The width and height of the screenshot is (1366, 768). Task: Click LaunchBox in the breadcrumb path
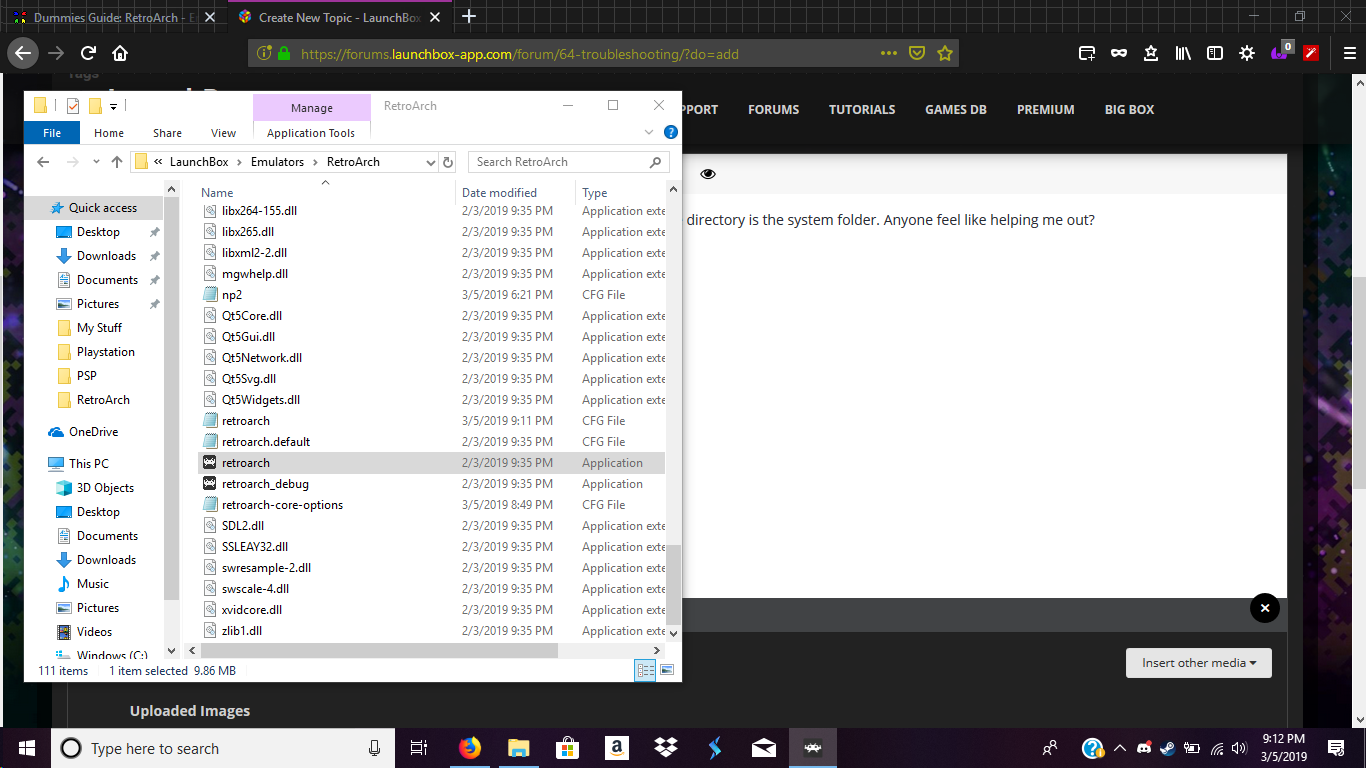coord(199,162)
